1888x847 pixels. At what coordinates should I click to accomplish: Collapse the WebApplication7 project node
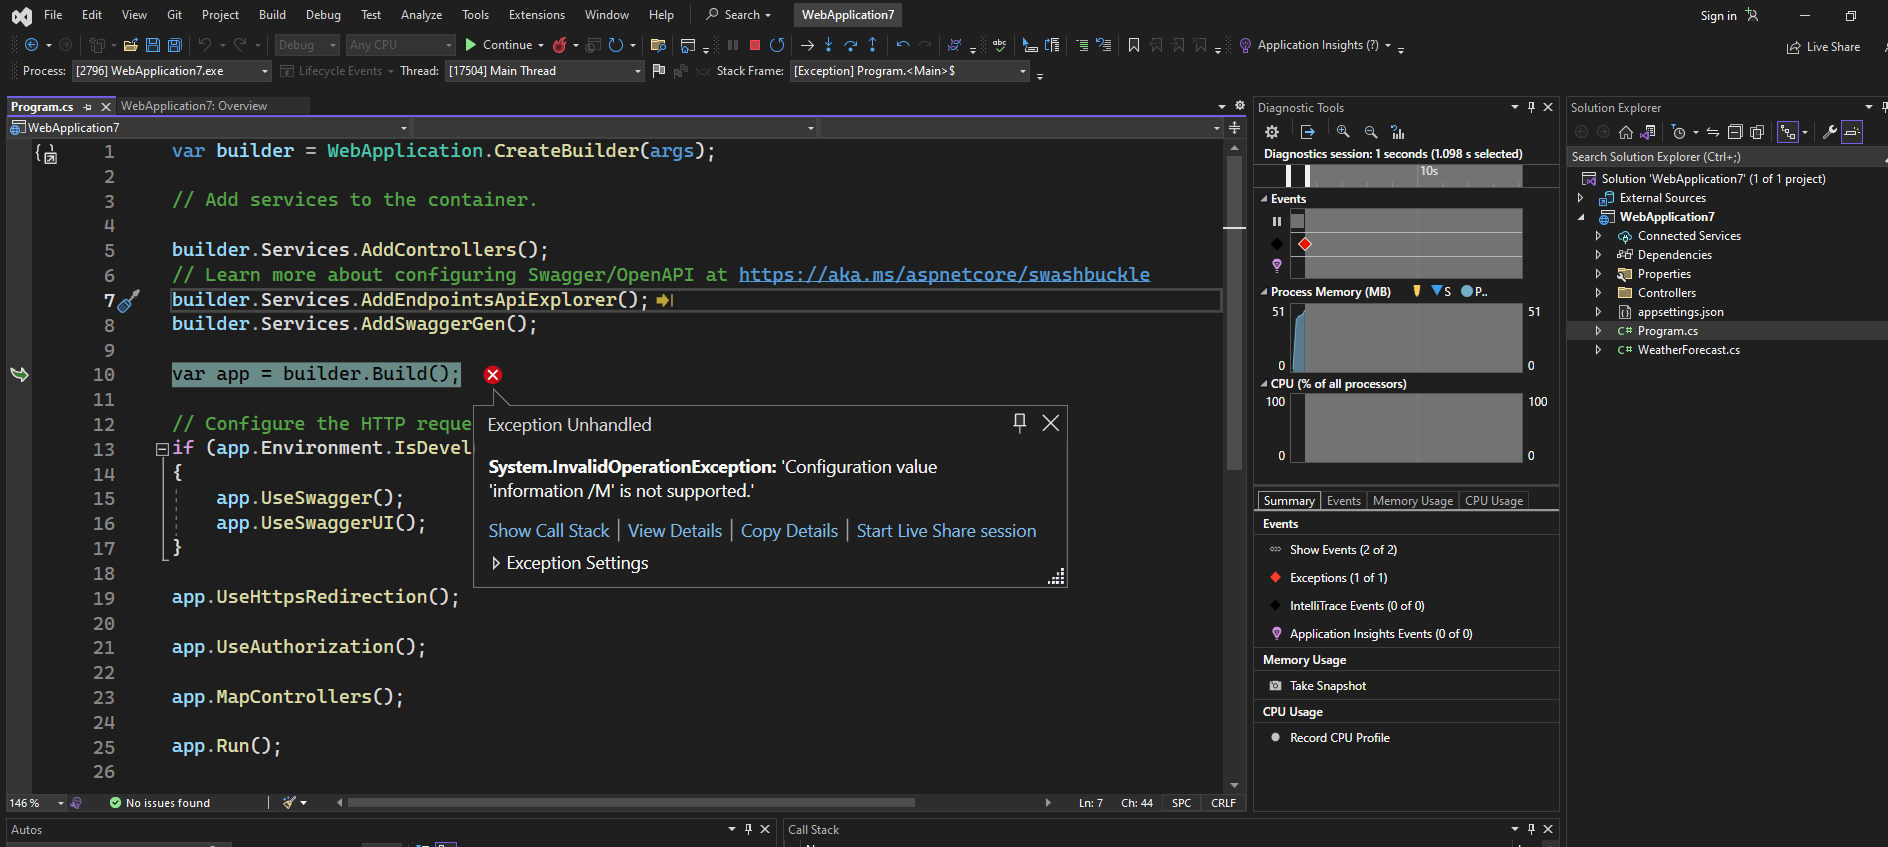(1581, 217)
